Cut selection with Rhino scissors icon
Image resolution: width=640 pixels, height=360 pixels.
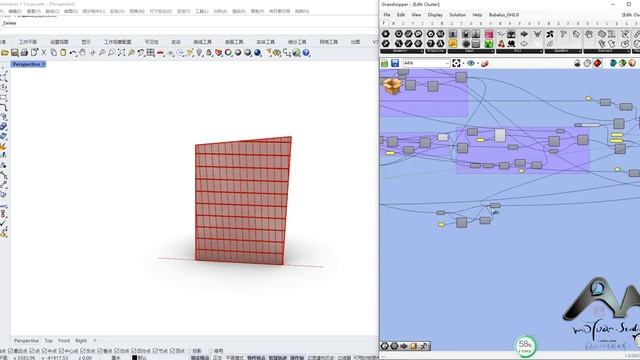coord(44,53)
